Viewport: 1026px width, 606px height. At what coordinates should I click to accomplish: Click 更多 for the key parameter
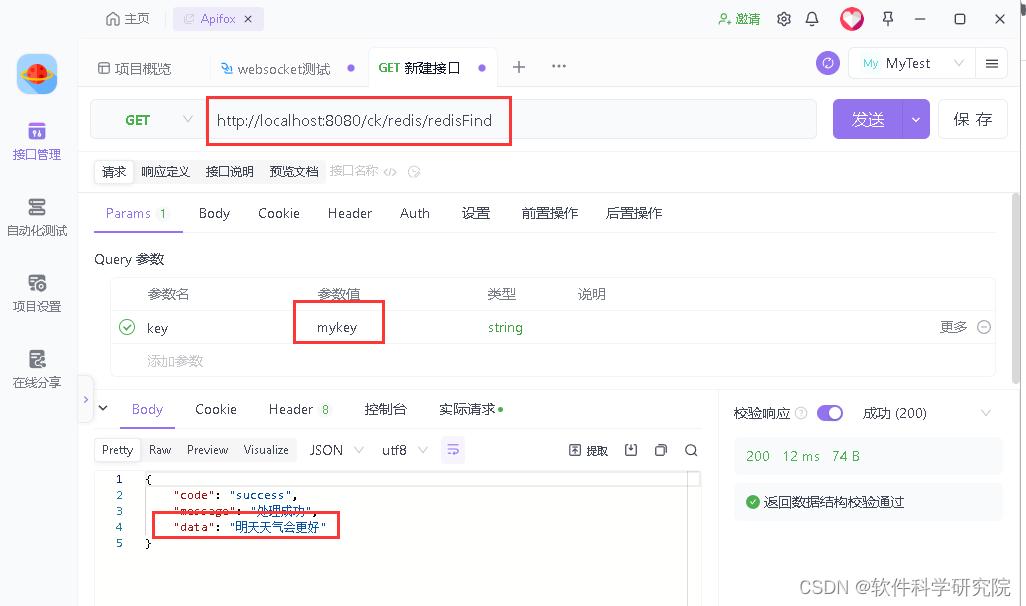pyautogui.click(x=953, y=327)
